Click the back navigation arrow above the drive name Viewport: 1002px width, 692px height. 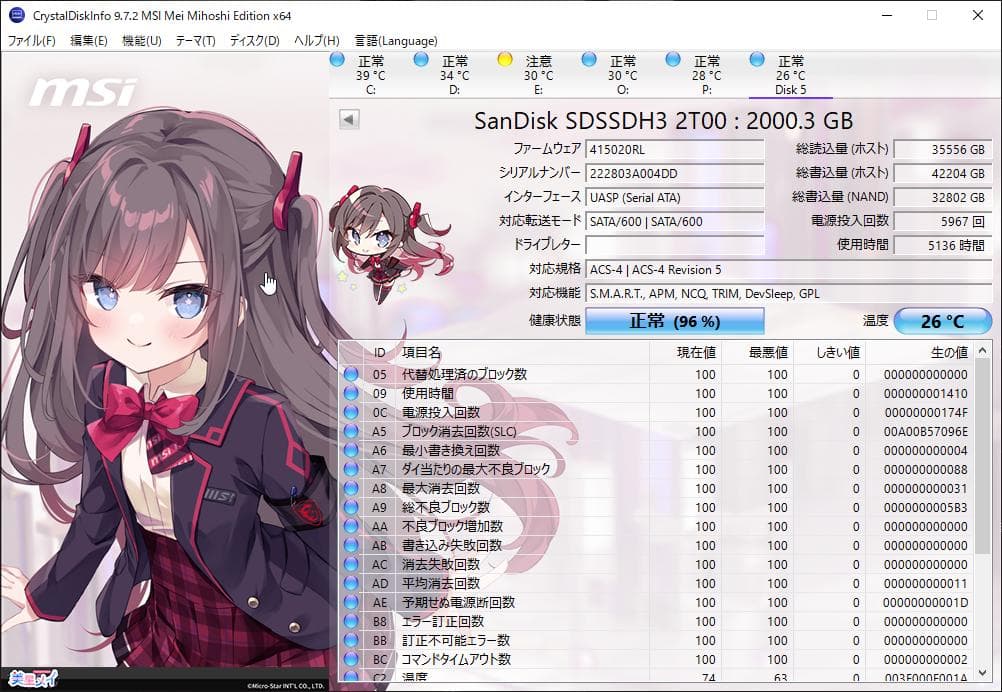click(347, 118)
